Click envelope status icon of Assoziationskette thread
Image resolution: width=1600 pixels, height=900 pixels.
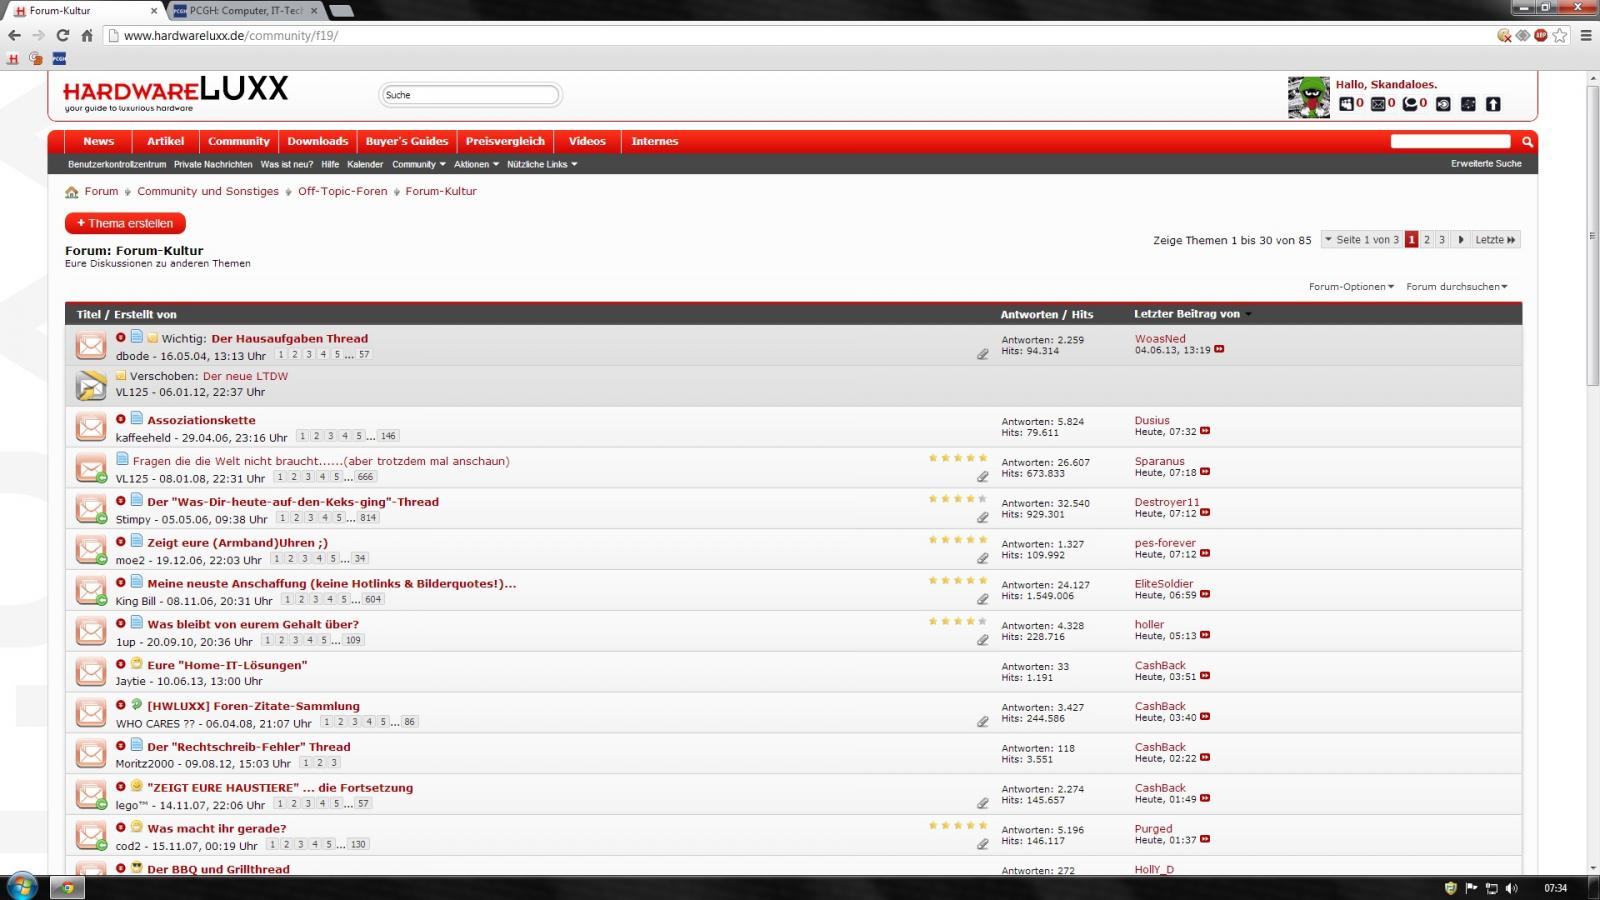coord(91,427)
